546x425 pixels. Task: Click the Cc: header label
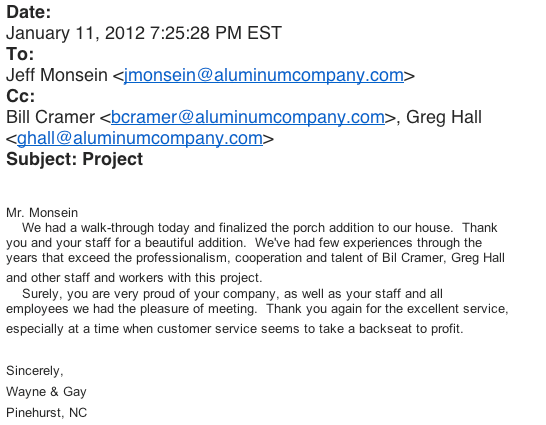(21, 96)
